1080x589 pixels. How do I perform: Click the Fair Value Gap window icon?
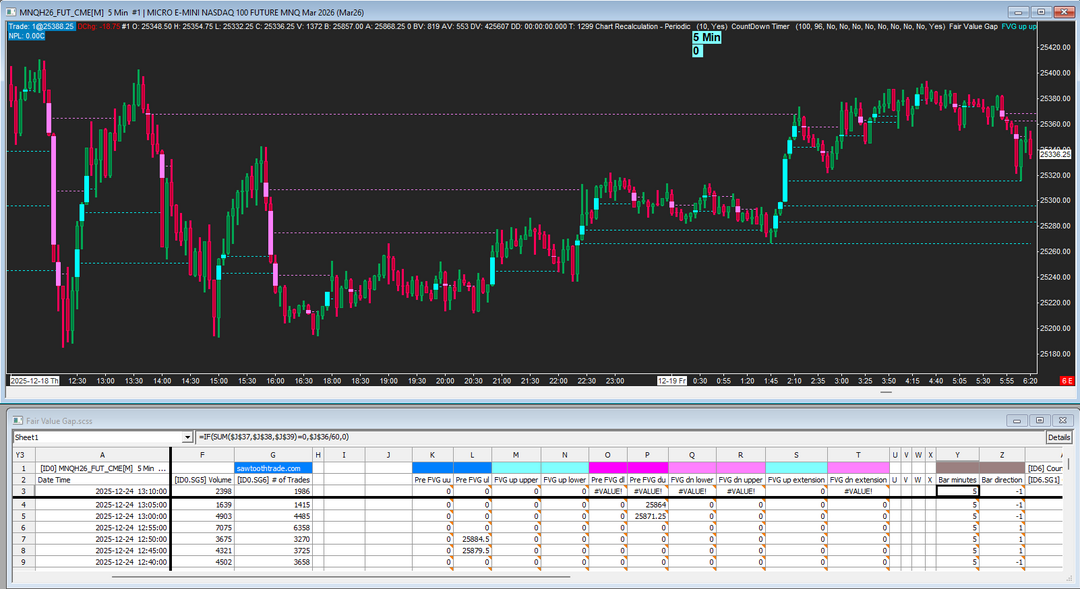(17, 421)
